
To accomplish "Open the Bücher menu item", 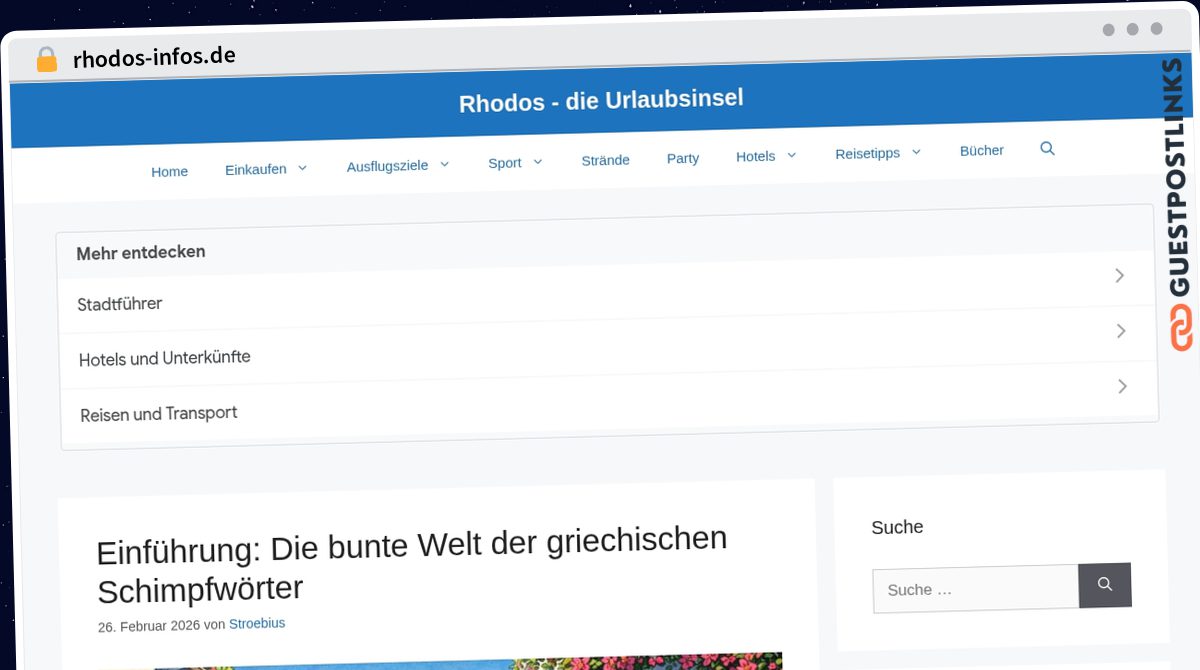I will coord(982,150).
